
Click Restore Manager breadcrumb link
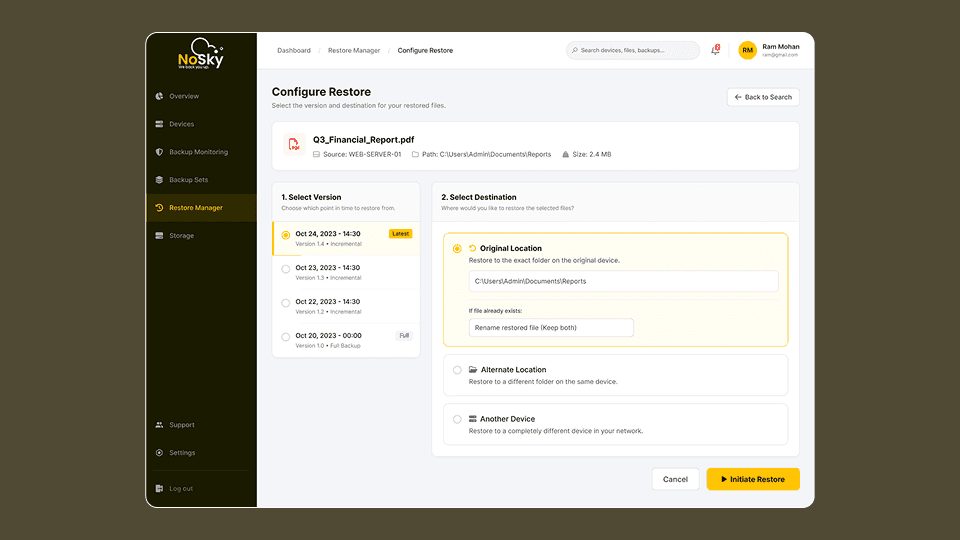click(354, 50)
